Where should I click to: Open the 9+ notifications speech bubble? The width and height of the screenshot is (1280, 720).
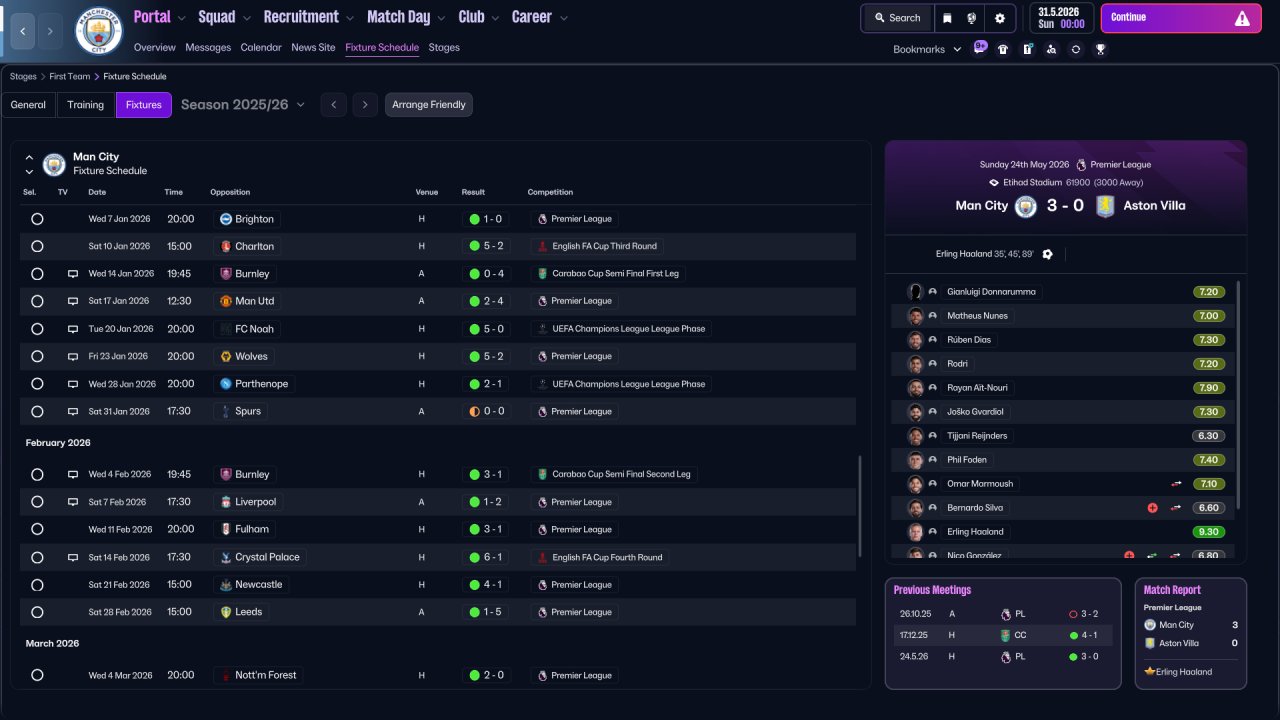[980, 48]
